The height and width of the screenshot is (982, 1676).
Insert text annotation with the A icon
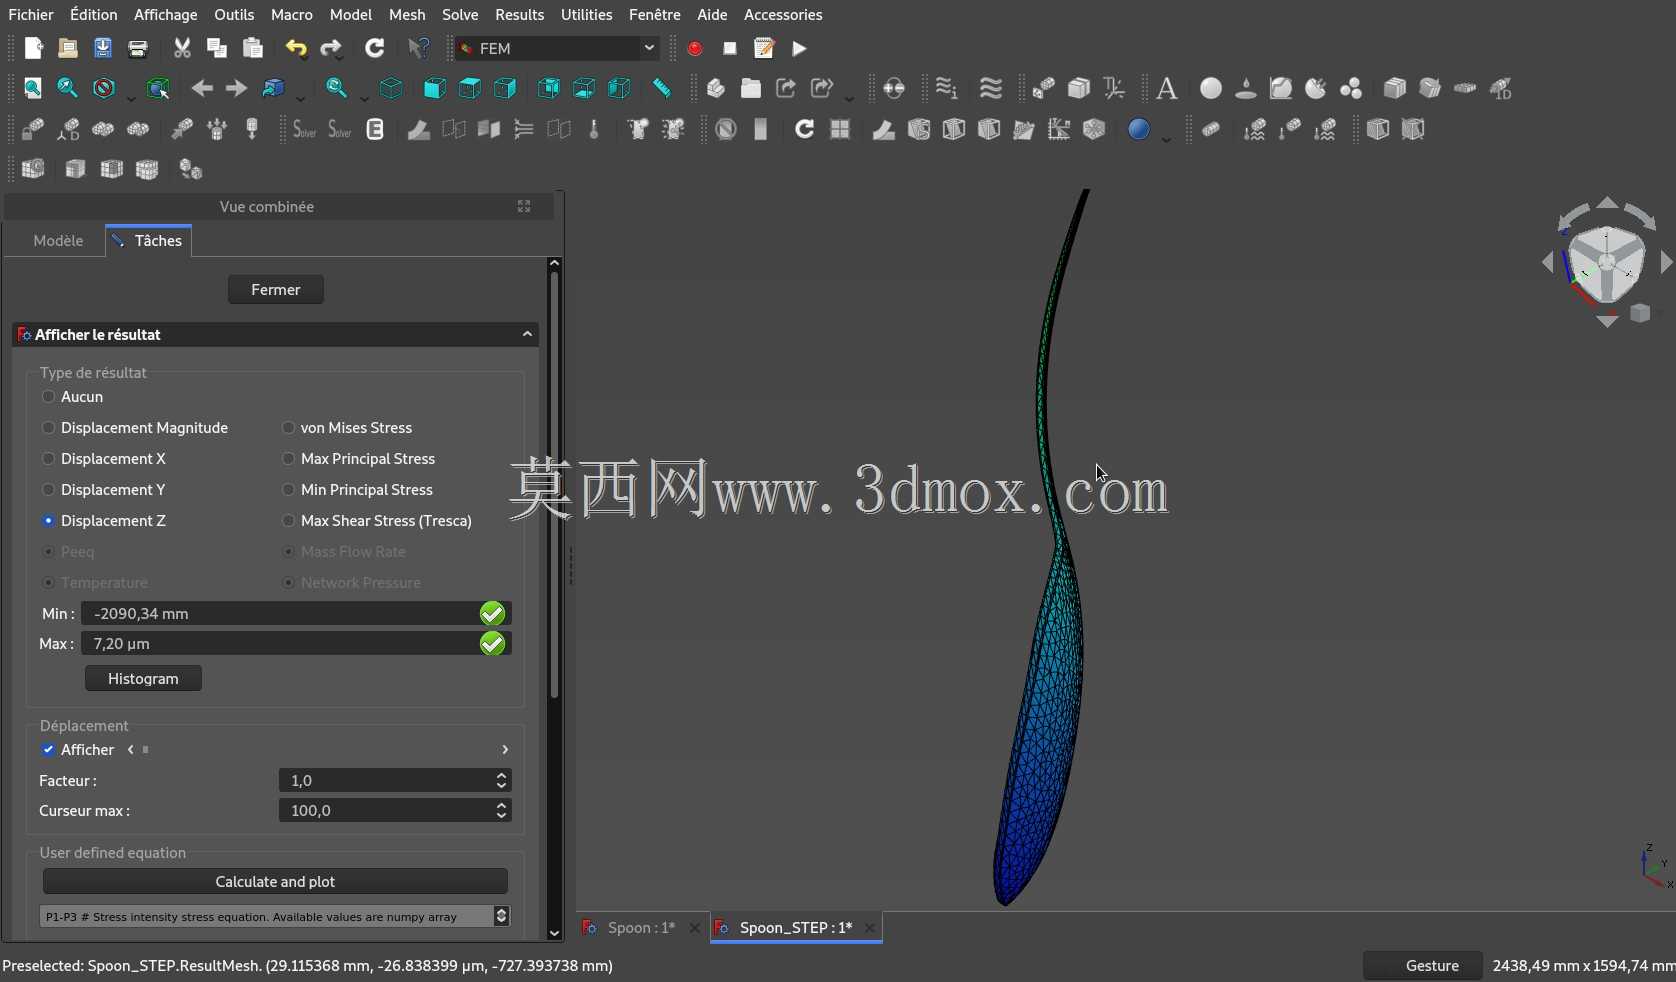1166,88
